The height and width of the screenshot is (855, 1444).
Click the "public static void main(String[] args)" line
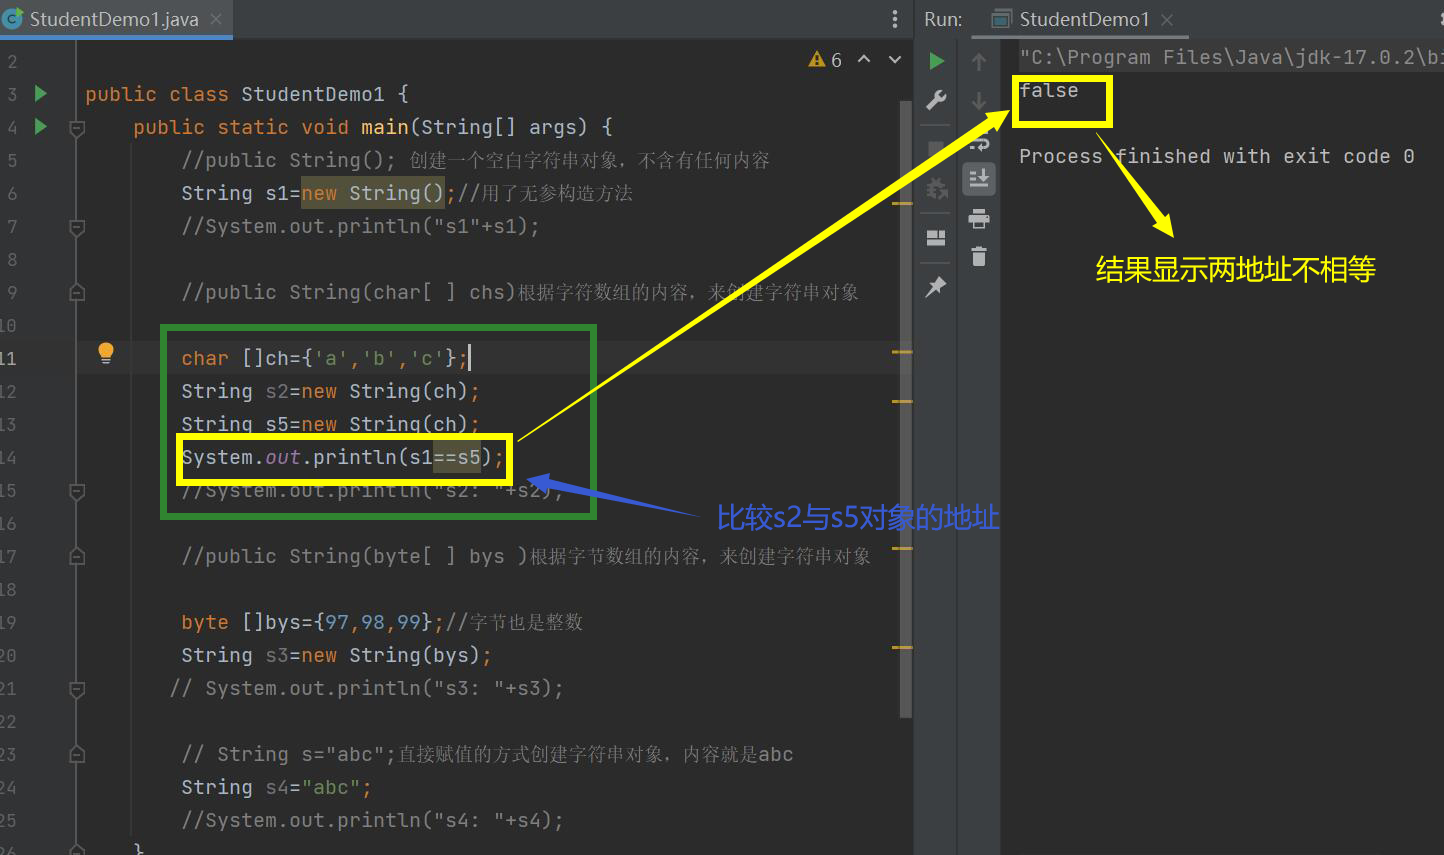[373, 127]
